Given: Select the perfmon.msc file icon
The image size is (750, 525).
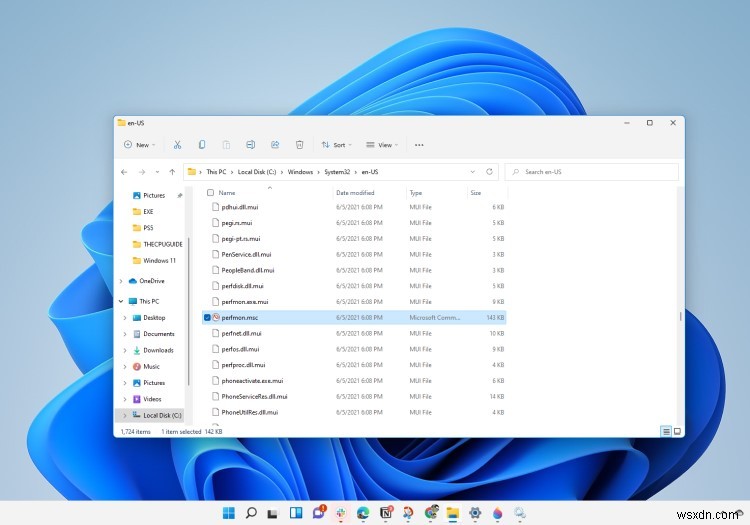Looking at the screenshot, I should pyautogui.click(x=216, y=317).
